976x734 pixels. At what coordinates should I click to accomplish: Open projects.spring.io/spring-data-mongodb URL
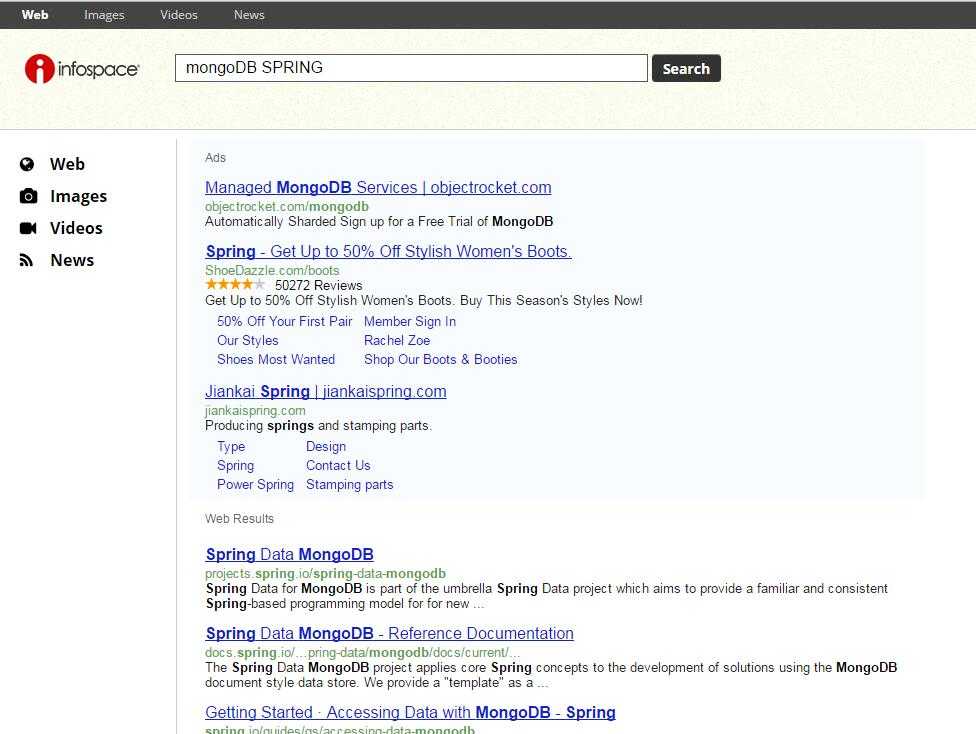[x=326, y=573]
